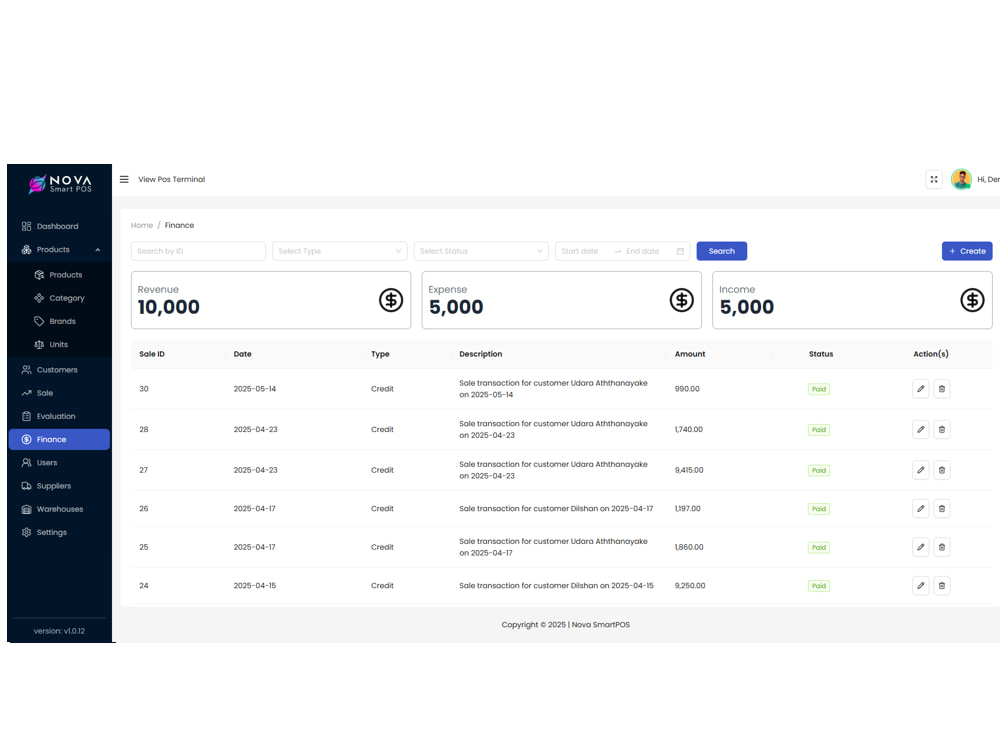Go to Customers in the sidebar
This screenshot has width=1000, height=750.
[59, 370]
